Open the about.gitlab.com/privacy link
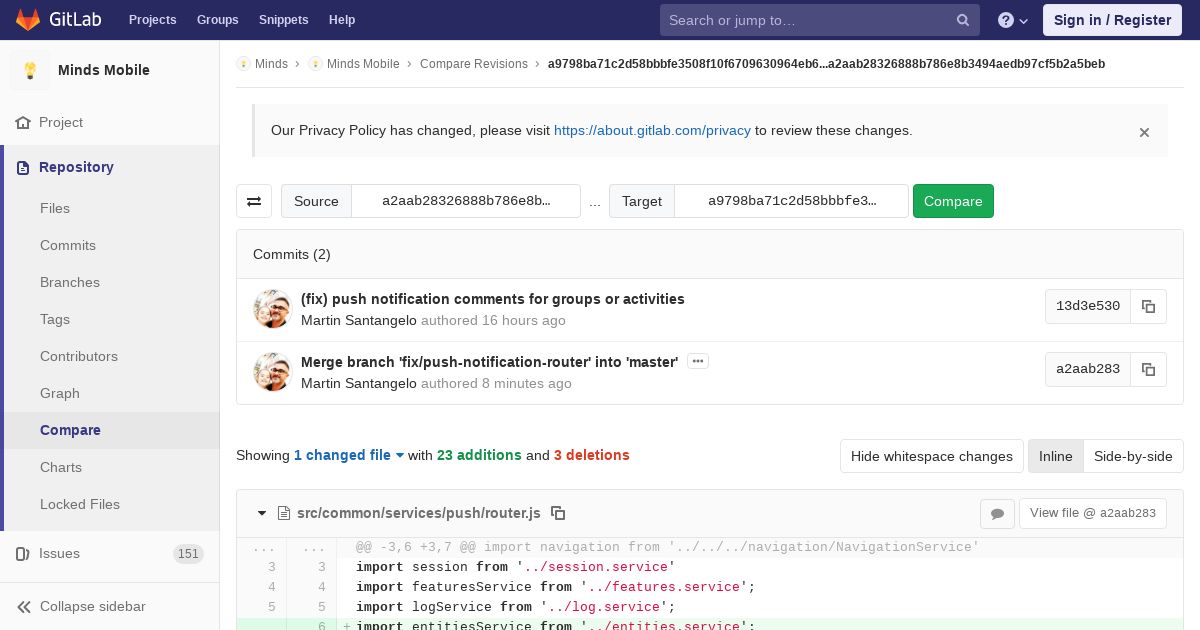Viewport: 1200px width, 630px height. [x=652, y=130]
